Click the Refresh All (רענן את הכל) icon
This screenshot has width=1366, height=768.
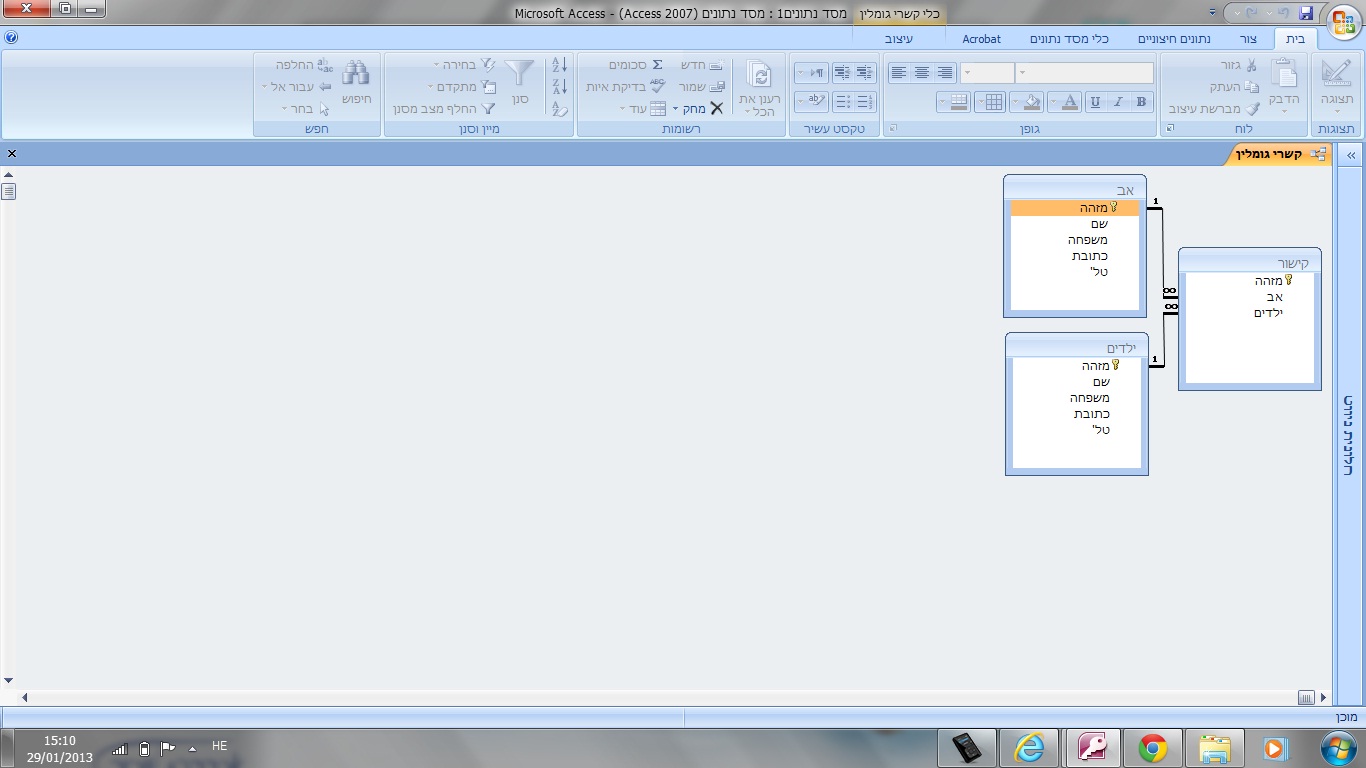(761, 76)
